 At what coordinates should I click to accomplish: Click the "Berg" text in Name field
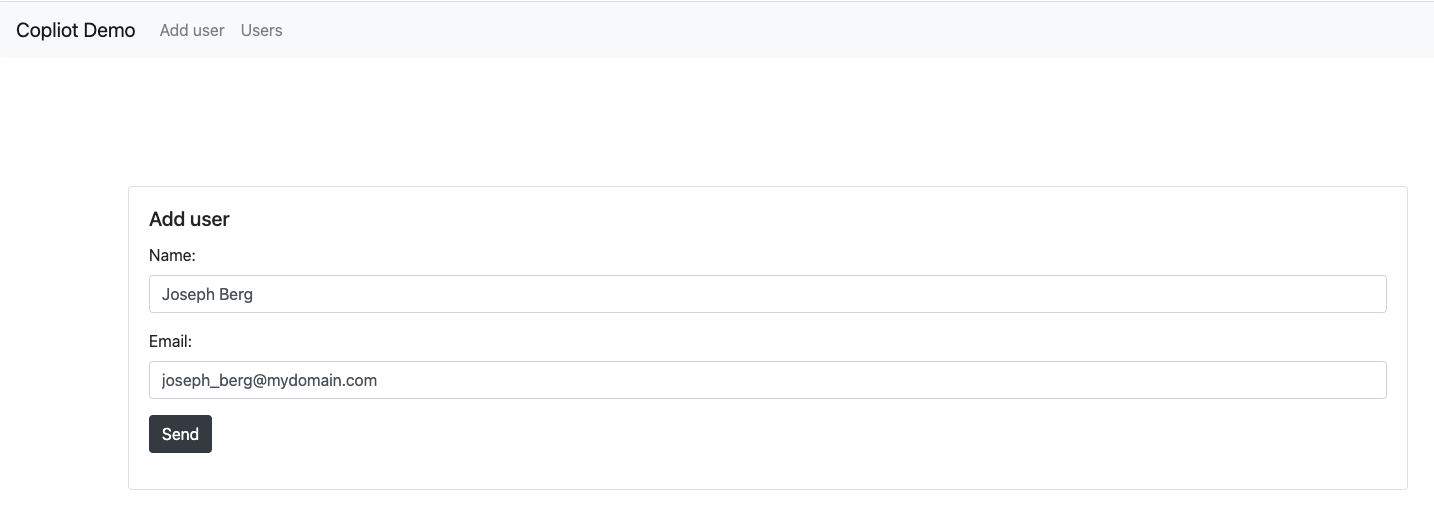click(x=236, y=295)
